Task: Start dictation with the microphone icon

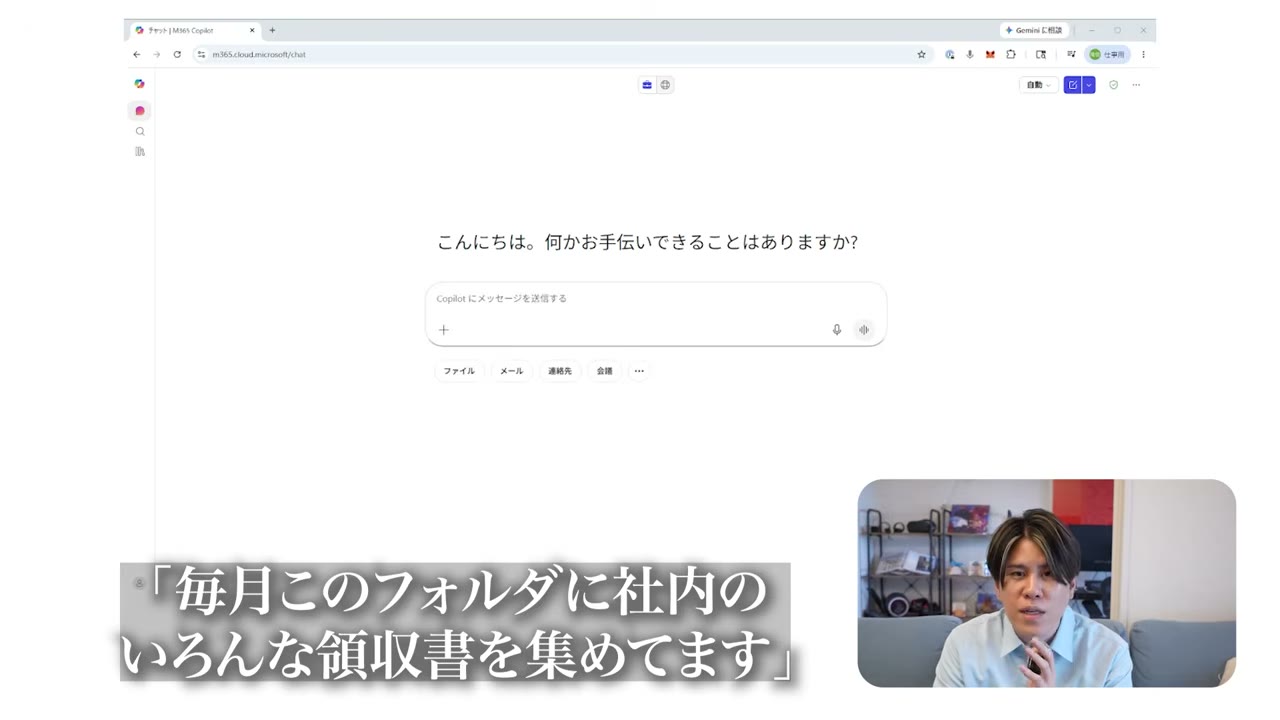Action: [837, 329]
